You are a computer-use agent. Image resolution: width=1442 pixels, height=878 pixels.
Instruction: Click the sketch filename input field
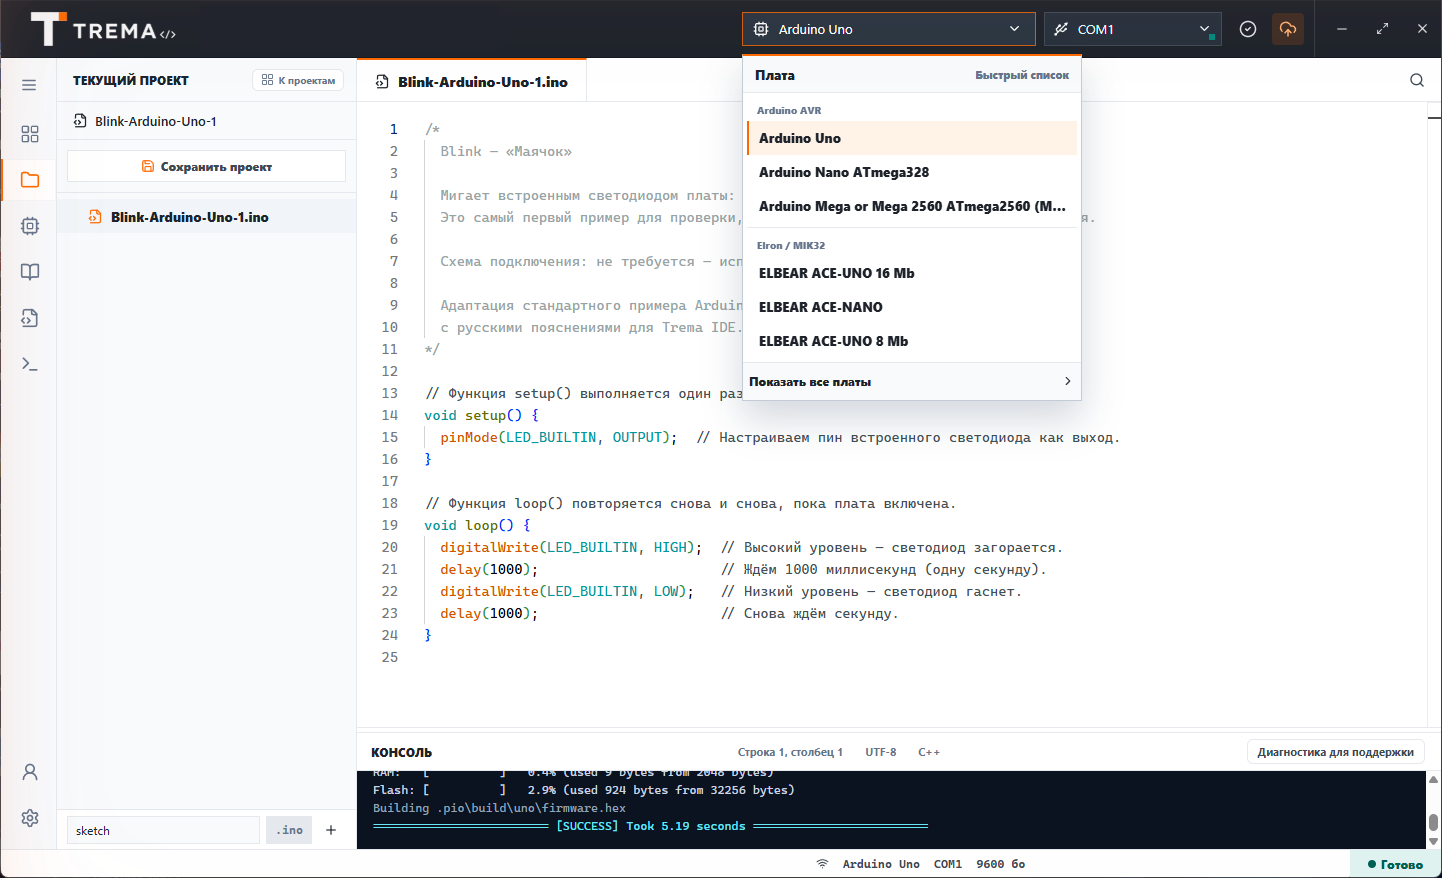163,830
